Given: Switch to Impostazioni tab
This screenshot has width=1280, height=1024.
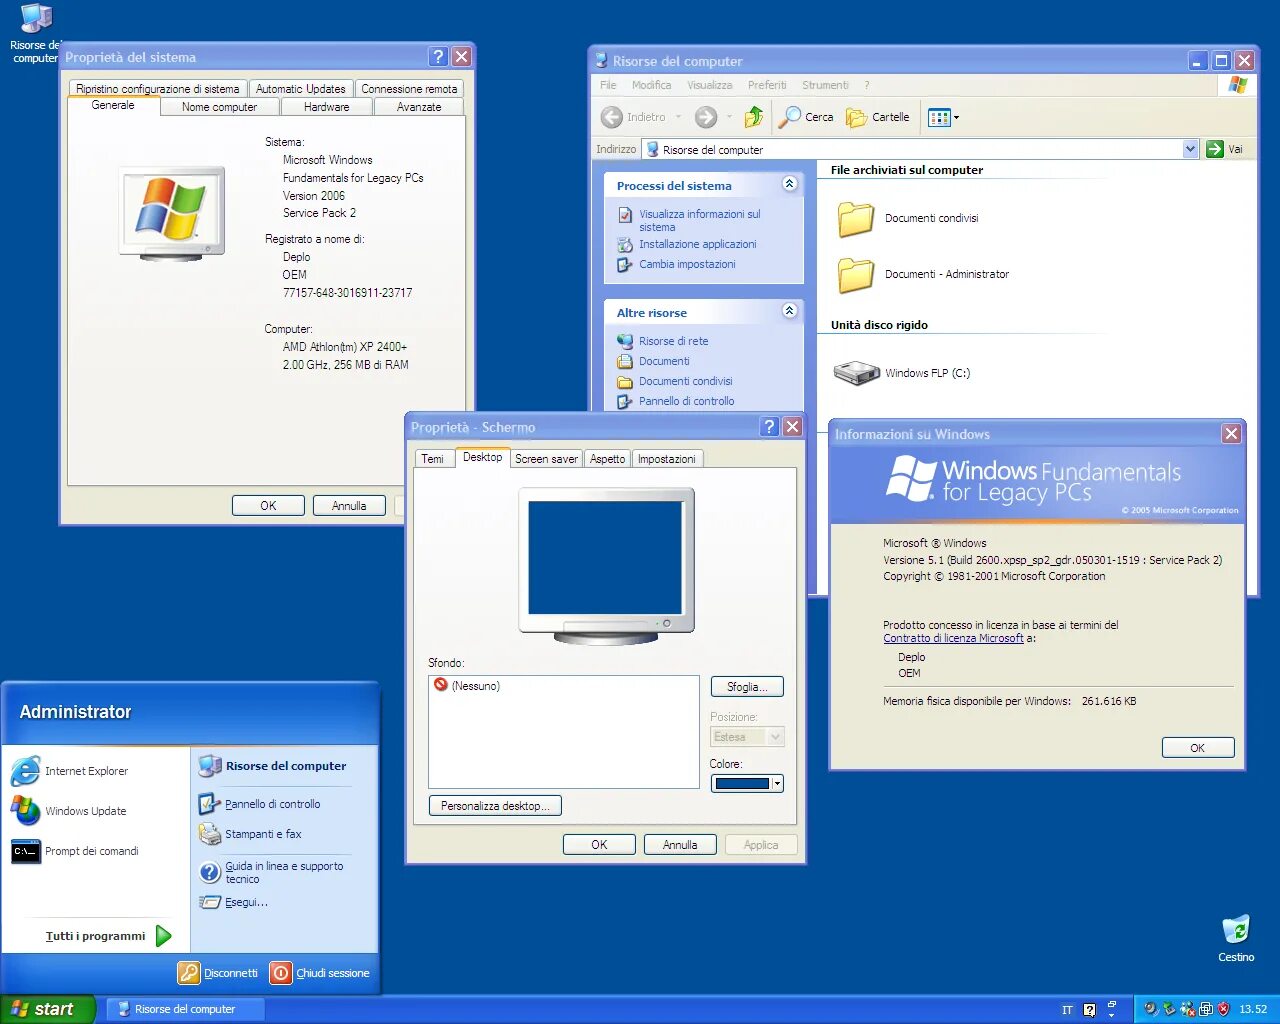Looking at the screenshot, I should pos(667,459).
